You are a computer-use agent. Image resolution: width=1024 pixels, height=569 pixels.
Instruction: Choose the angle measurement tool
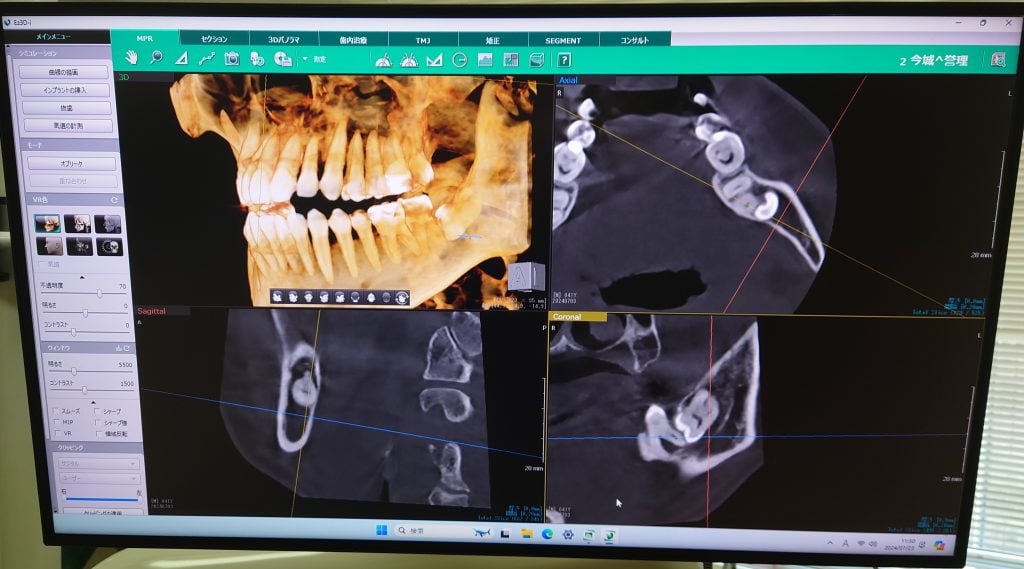181,59
